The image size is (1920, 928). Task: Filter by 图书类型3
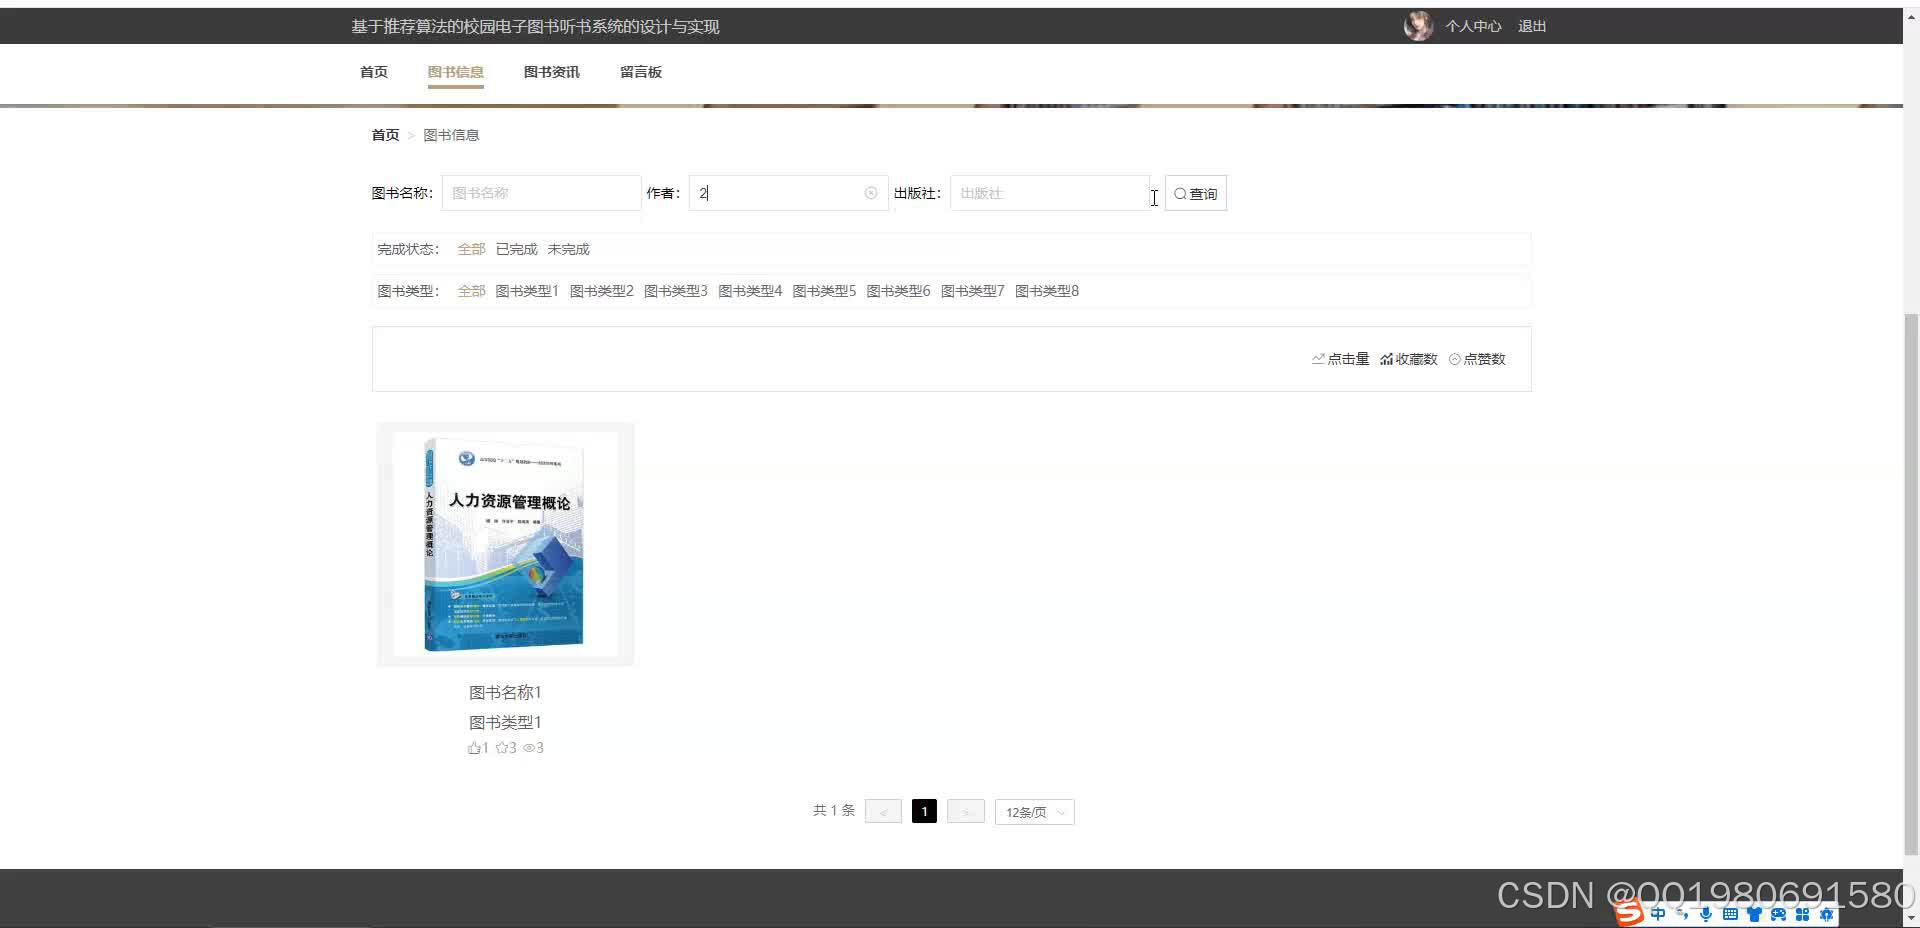[x=675, y=291]
